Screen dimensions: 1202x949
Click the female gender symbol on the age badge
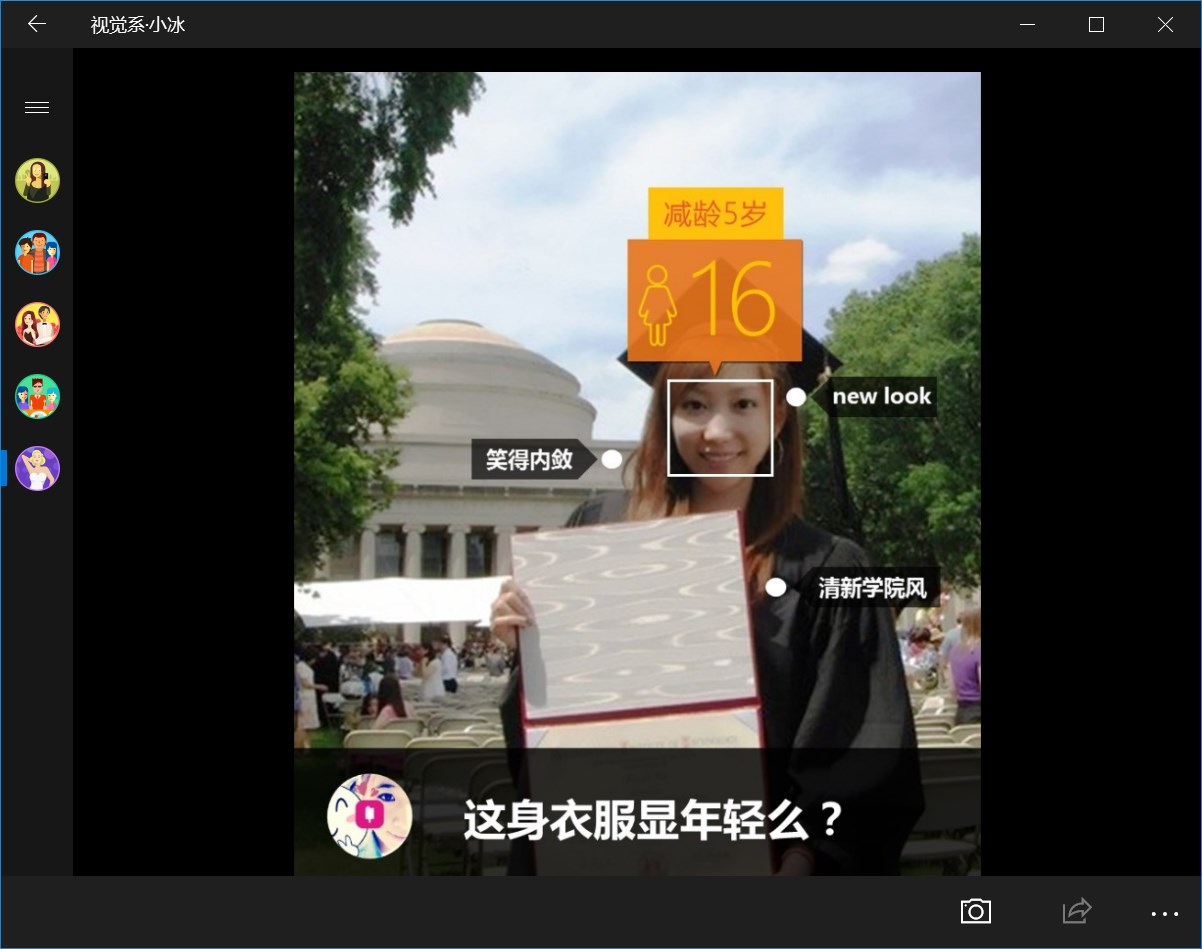point(657,299)
